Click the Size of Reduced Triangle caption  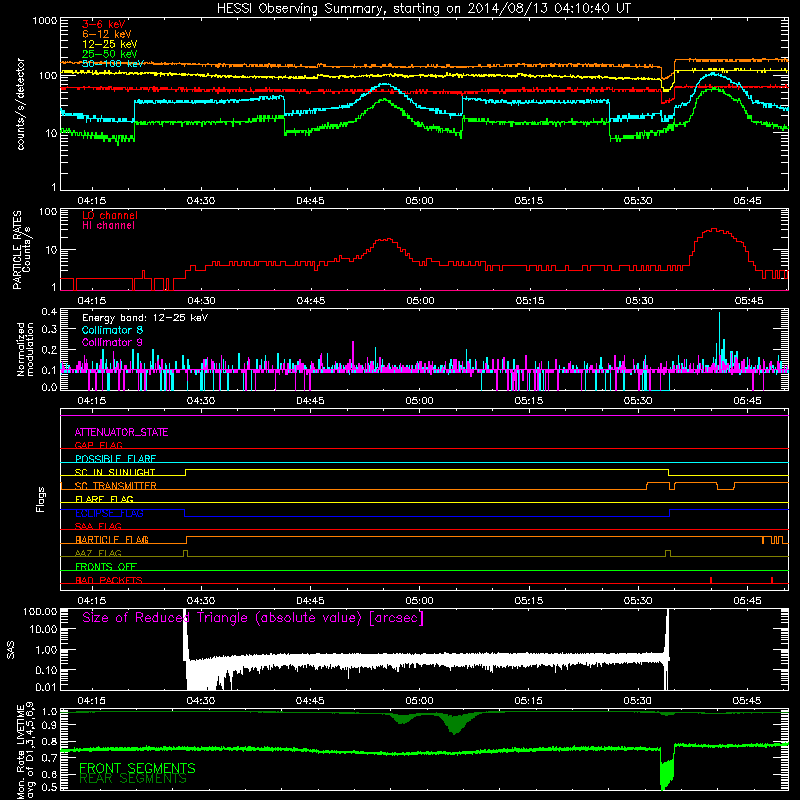click(253, 618)
